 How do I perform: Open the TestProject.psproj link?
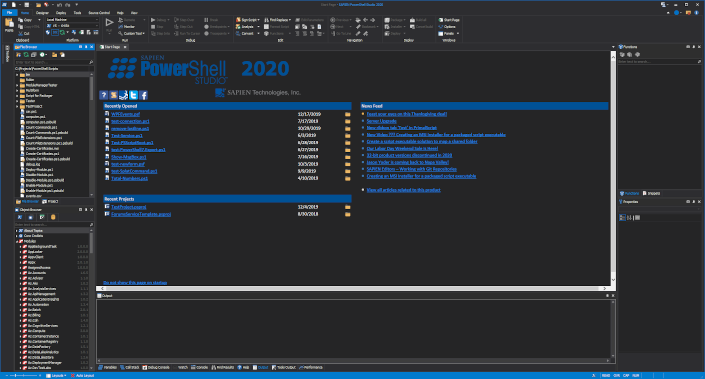tap(129, 207)
